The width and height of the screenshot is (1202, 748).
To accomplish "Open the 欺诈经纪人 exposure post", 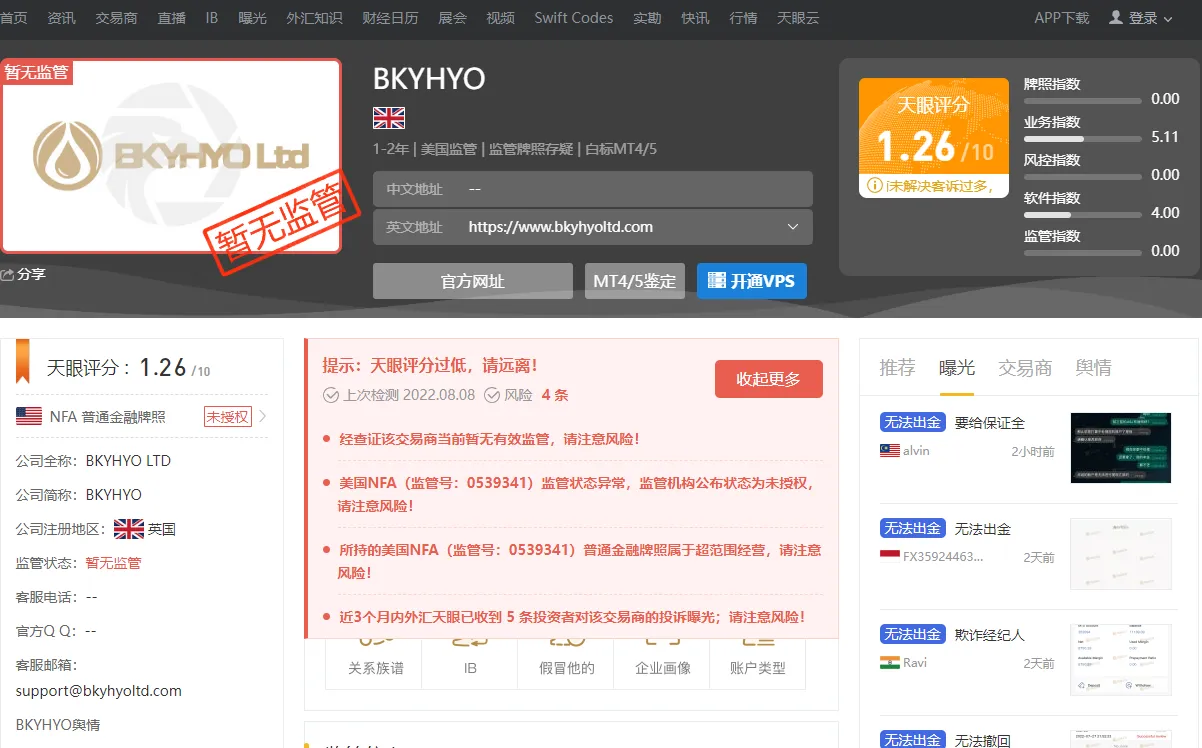I will pos(990,635).
